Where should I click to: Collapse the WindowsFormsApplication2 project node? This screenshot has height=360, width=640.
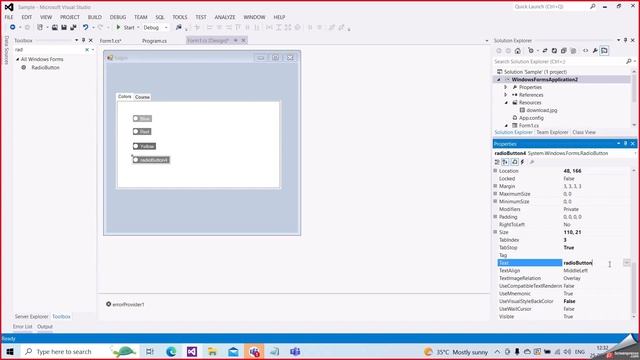coord(499,80)
